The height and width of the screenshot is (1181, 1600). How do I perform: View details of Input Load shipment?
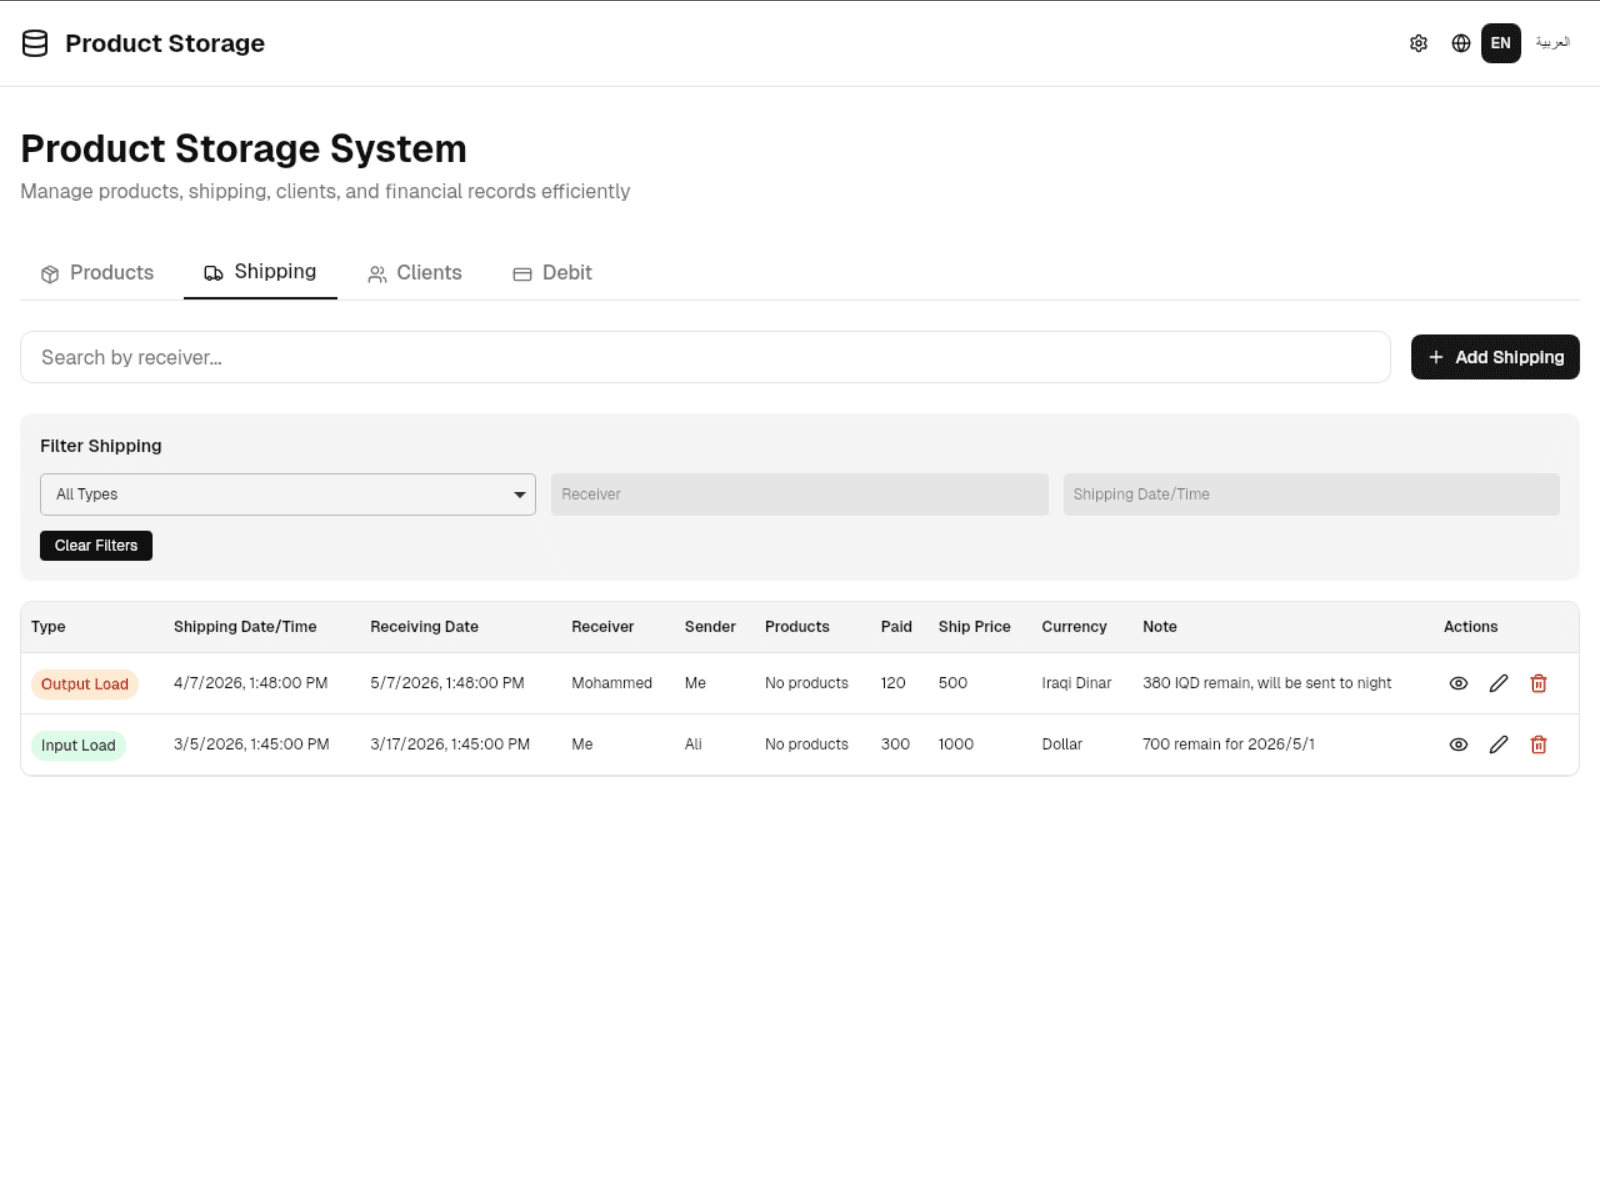coord(1458,744)
